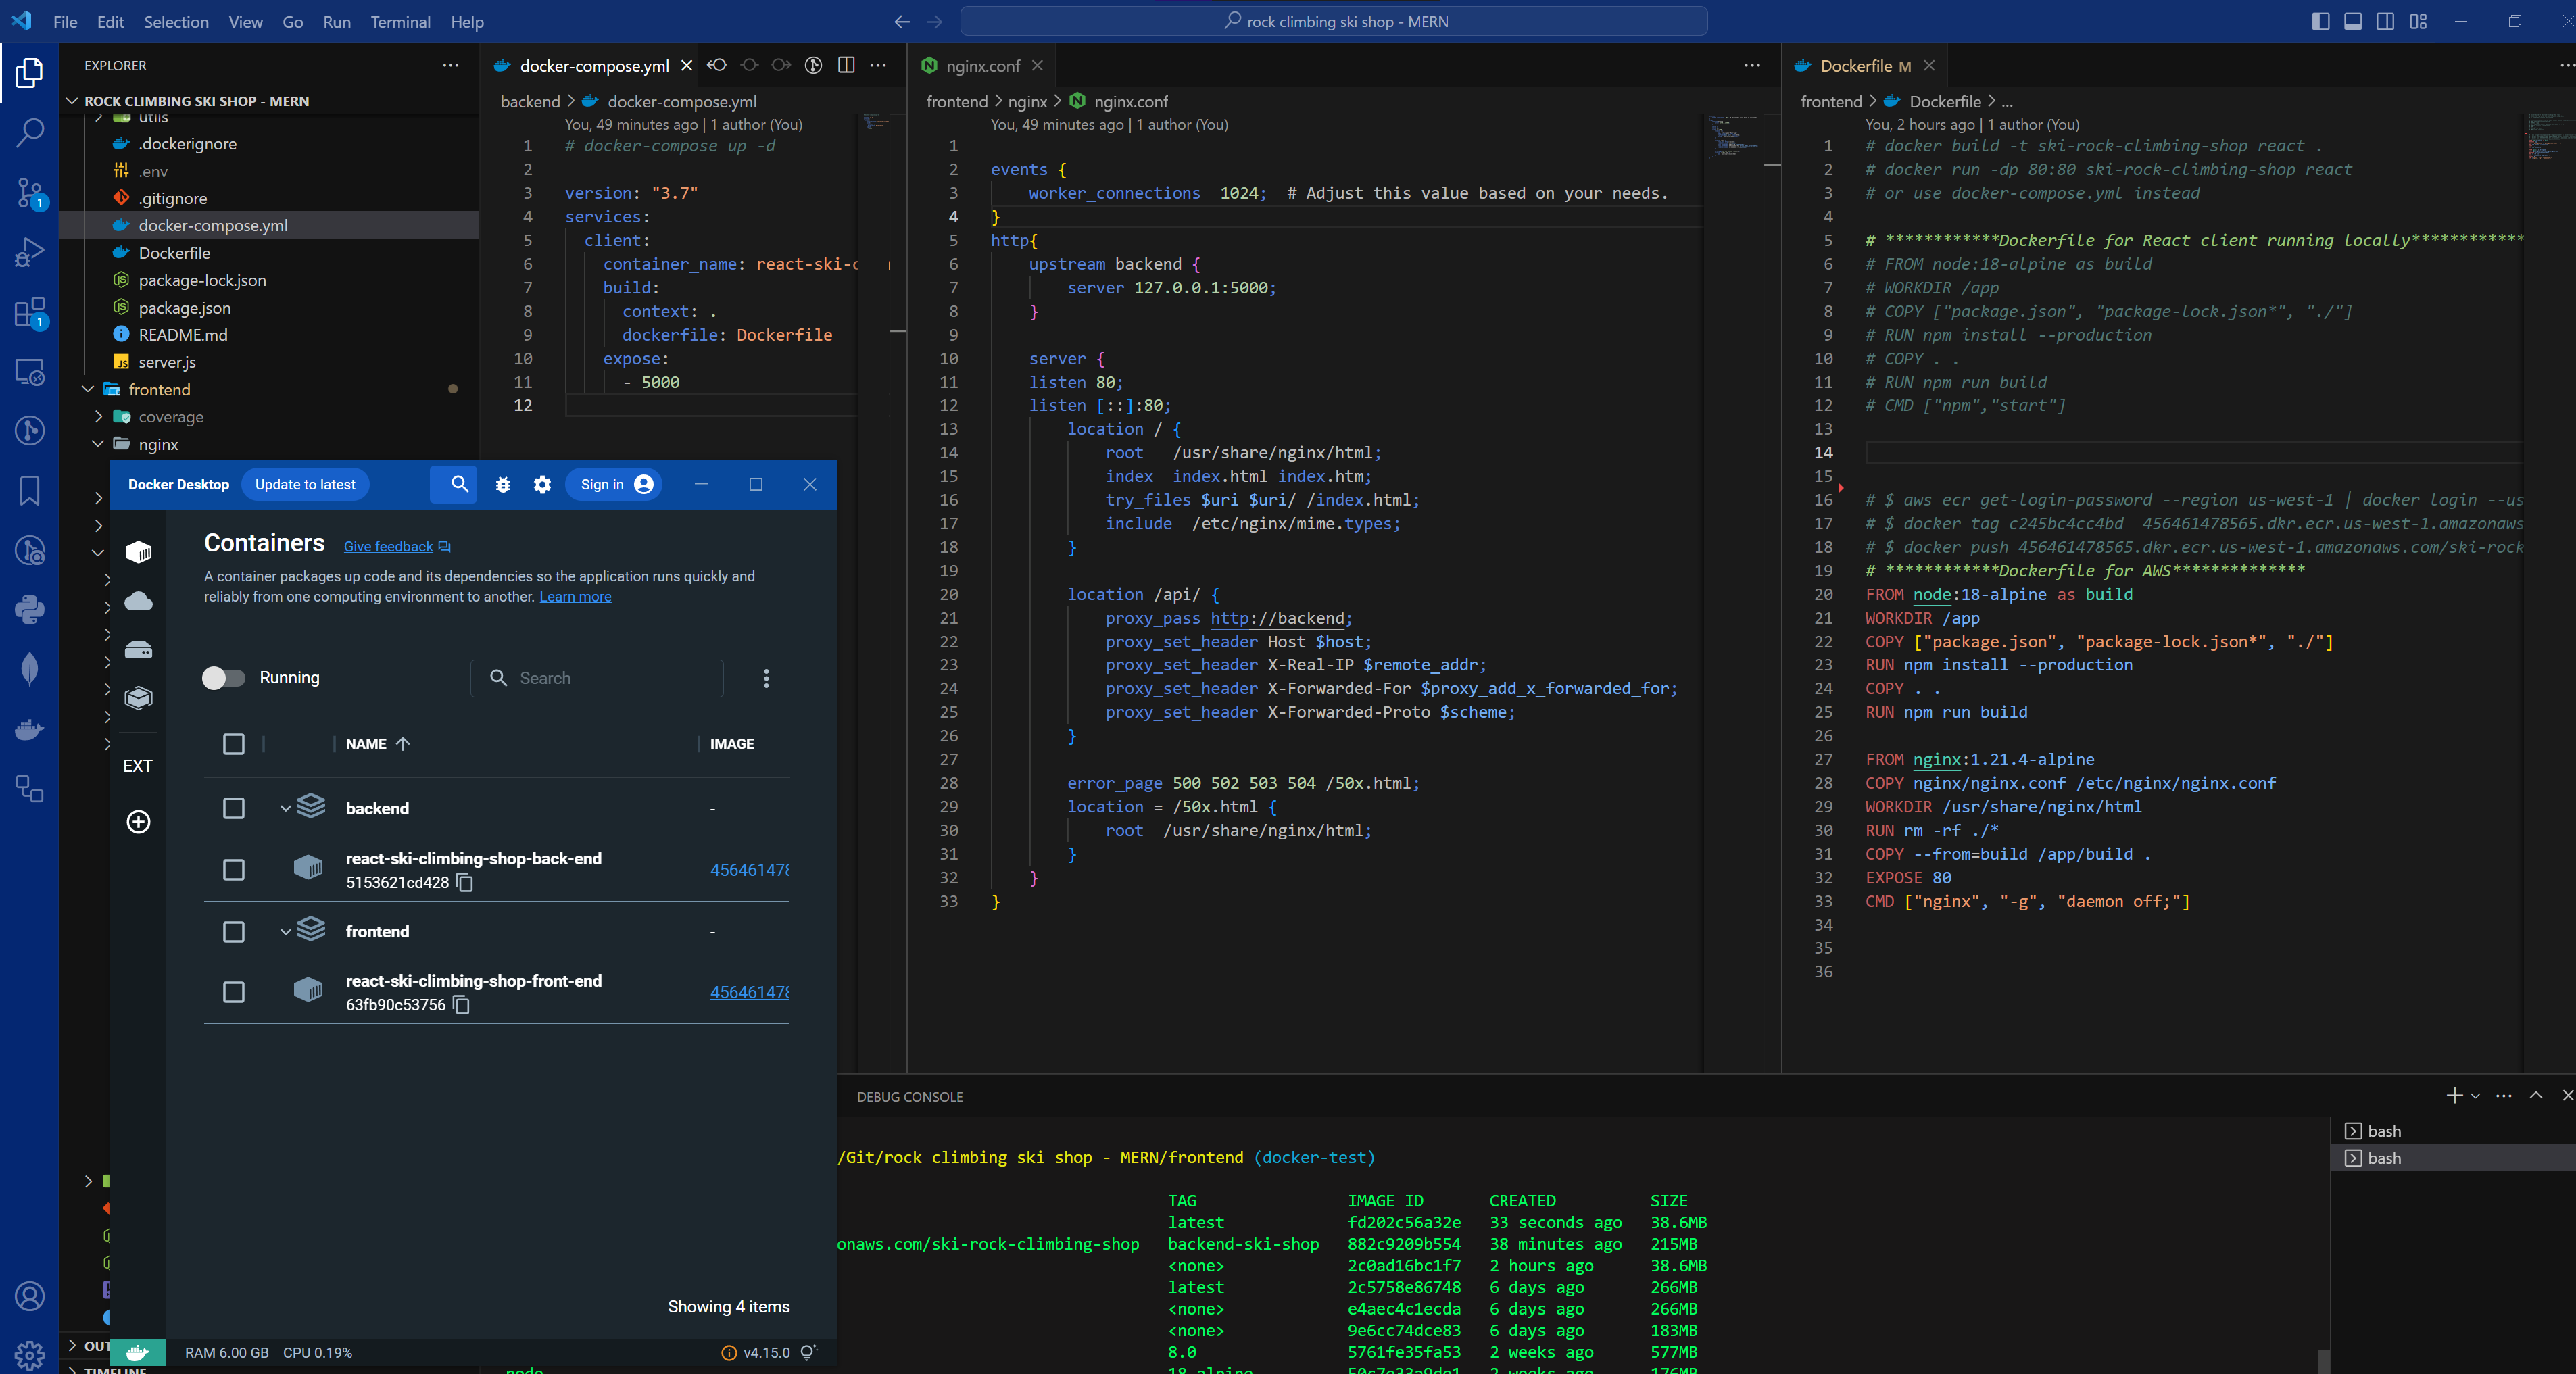
Task: Open new terminal dropdown arrow
Action: pos(2476,1096)
